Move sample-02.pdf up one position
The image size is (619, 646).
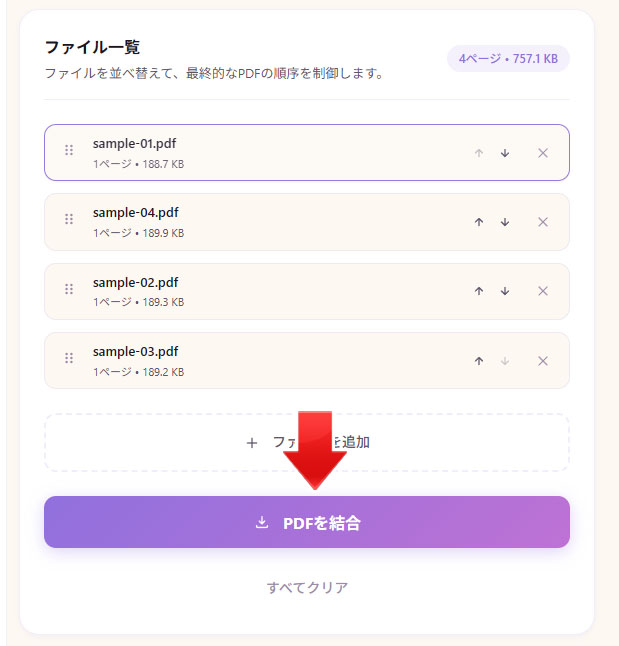click(479, 291)
